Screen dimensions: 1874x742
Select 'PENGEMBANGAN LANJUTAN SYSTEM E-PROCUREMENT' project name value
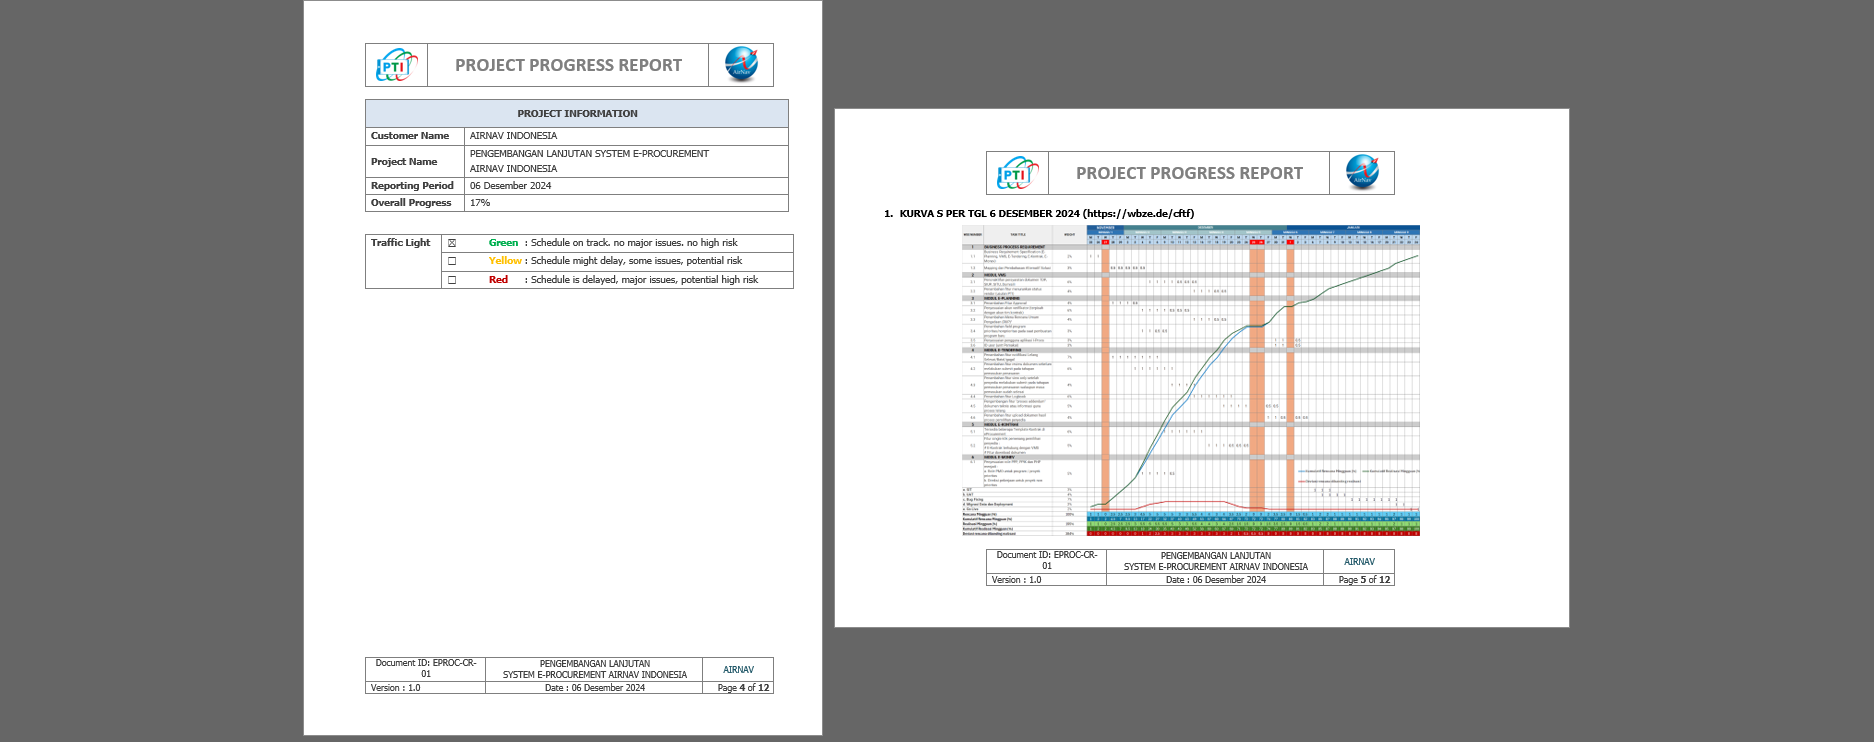click(589, 154)
